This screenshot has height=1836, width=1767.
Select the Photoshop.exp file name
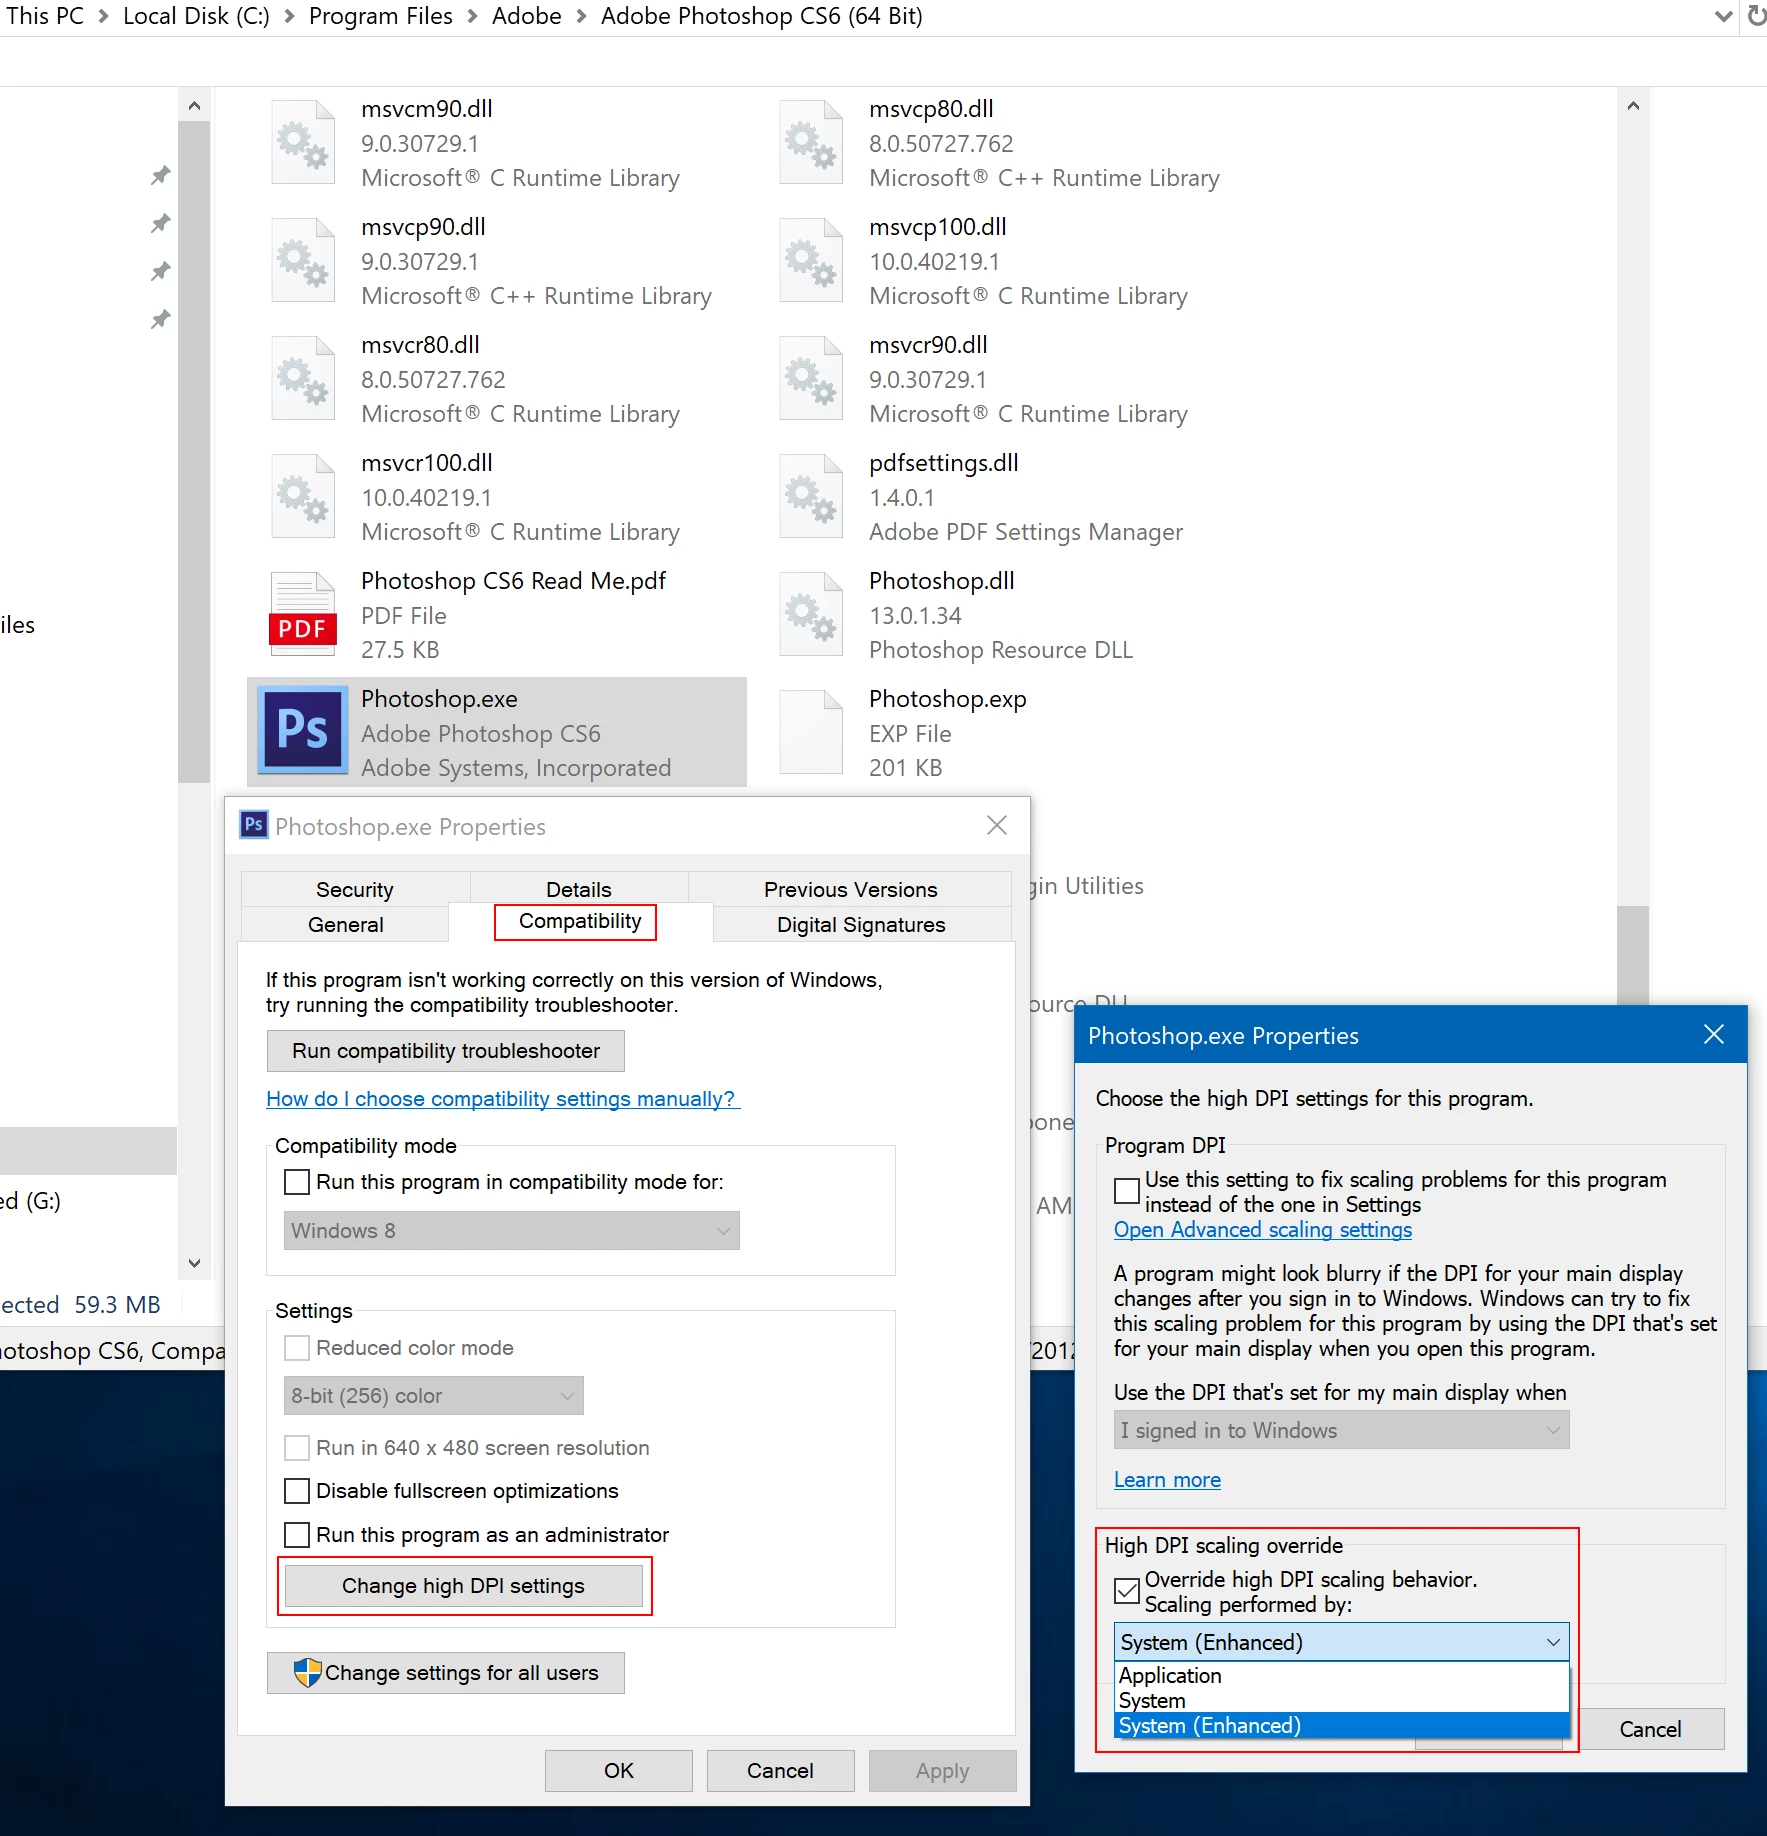coord(948,699)
